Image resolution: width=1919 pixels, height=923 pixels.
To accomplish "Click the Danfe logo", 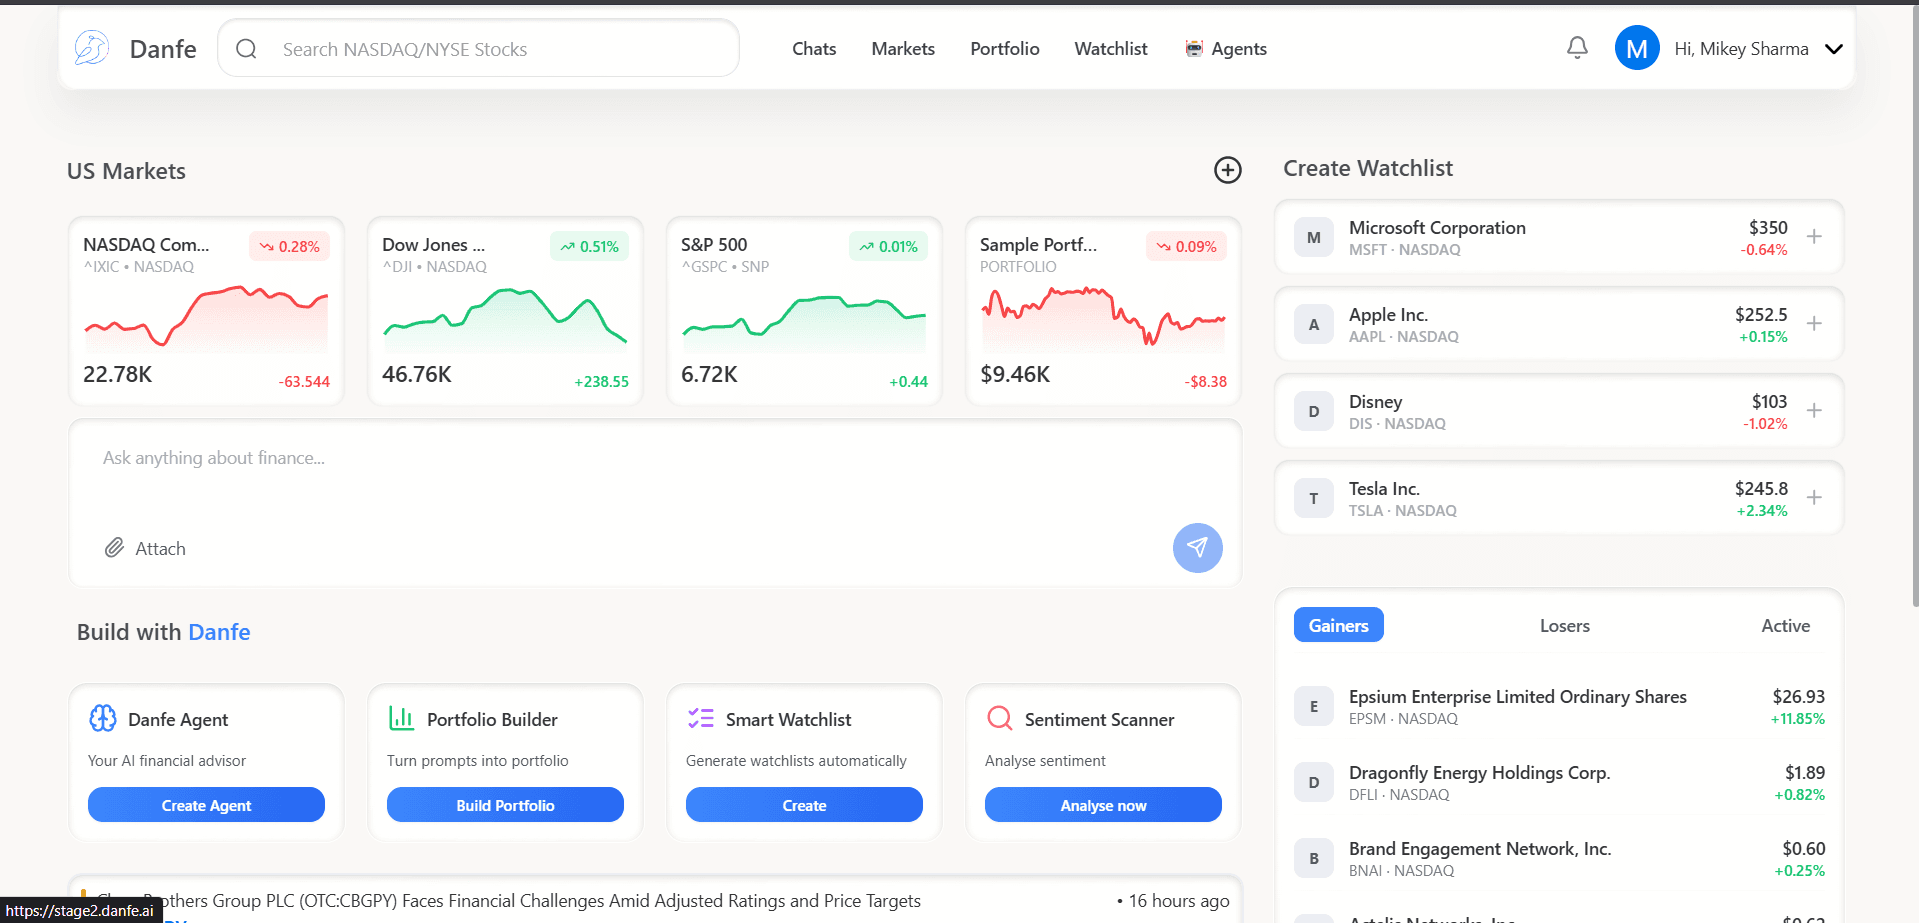I will coord(91,47).
